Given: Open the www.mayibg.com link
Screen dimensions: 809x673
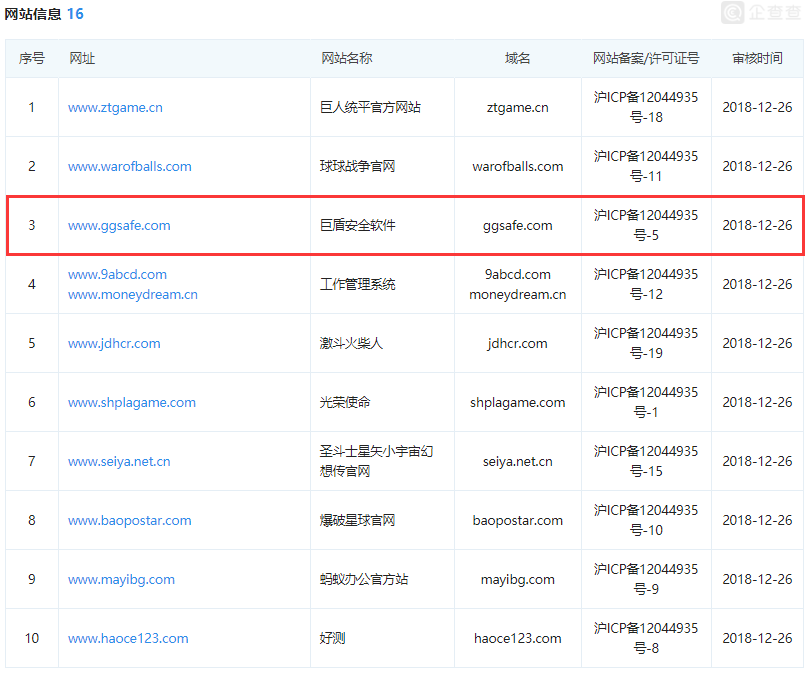Looking at the screenshot, I should (x=121, y=579).
